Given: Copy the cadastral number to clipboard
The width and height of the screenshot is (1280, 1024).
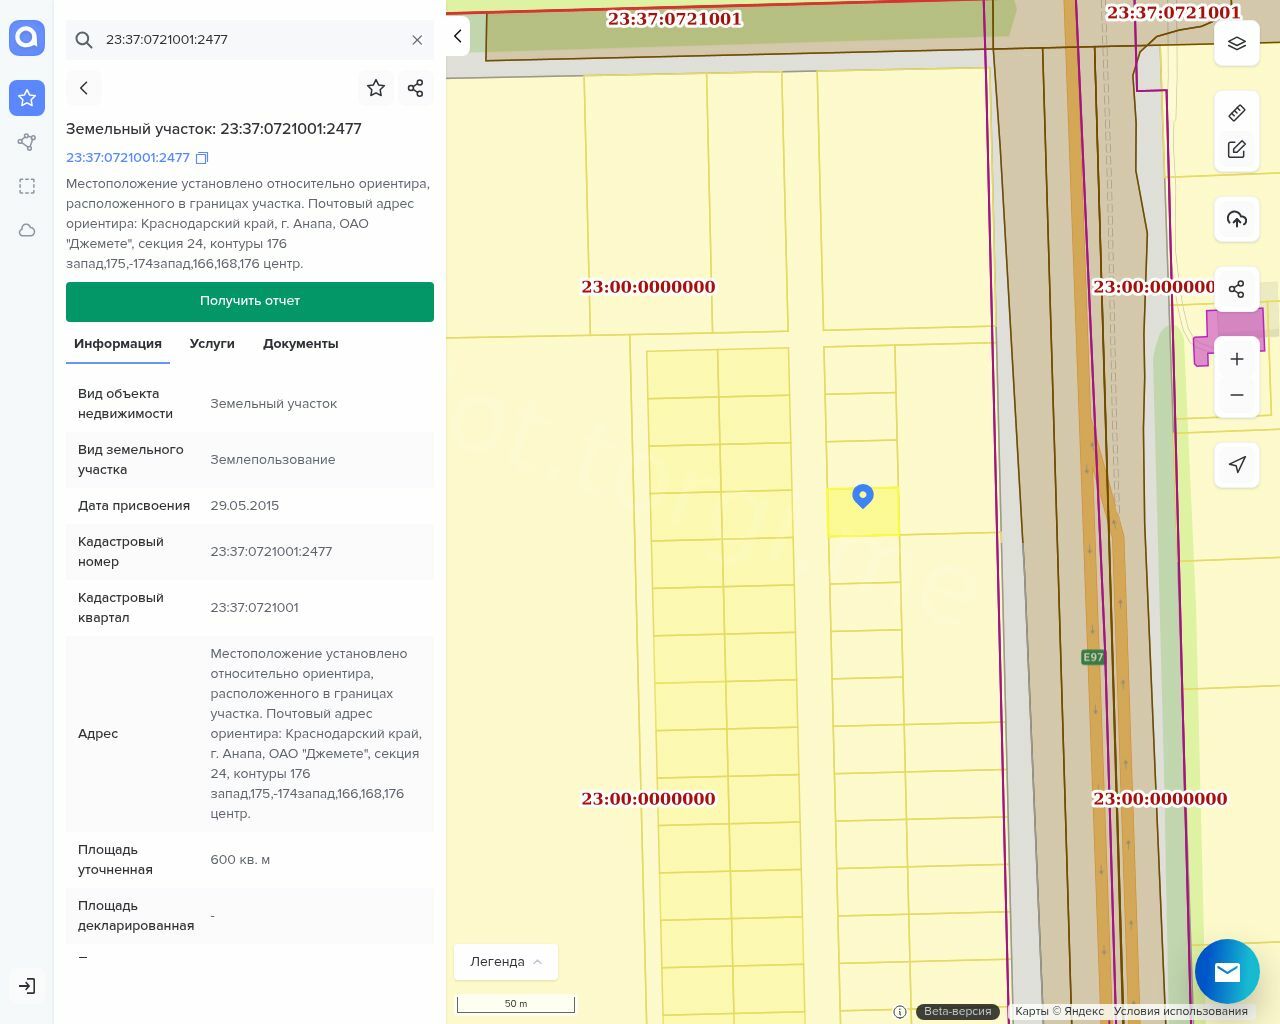Looking at the screenshot, I should point(202,158).
